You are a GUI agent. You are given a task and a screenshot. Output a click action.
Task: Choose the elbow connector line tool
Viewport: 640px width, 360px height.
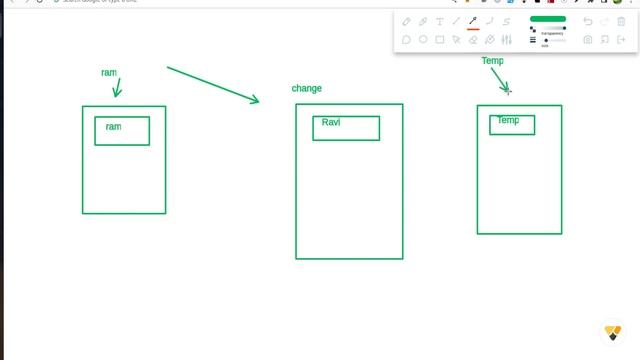point(489,21)
